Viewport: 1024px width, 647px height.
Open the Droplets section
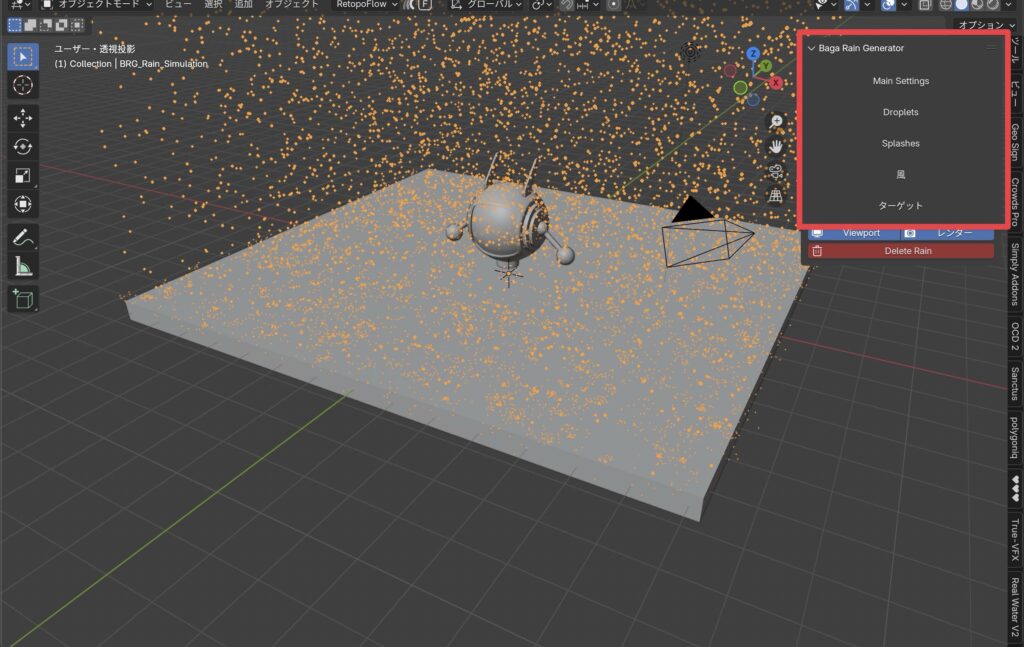coord(901,112)
